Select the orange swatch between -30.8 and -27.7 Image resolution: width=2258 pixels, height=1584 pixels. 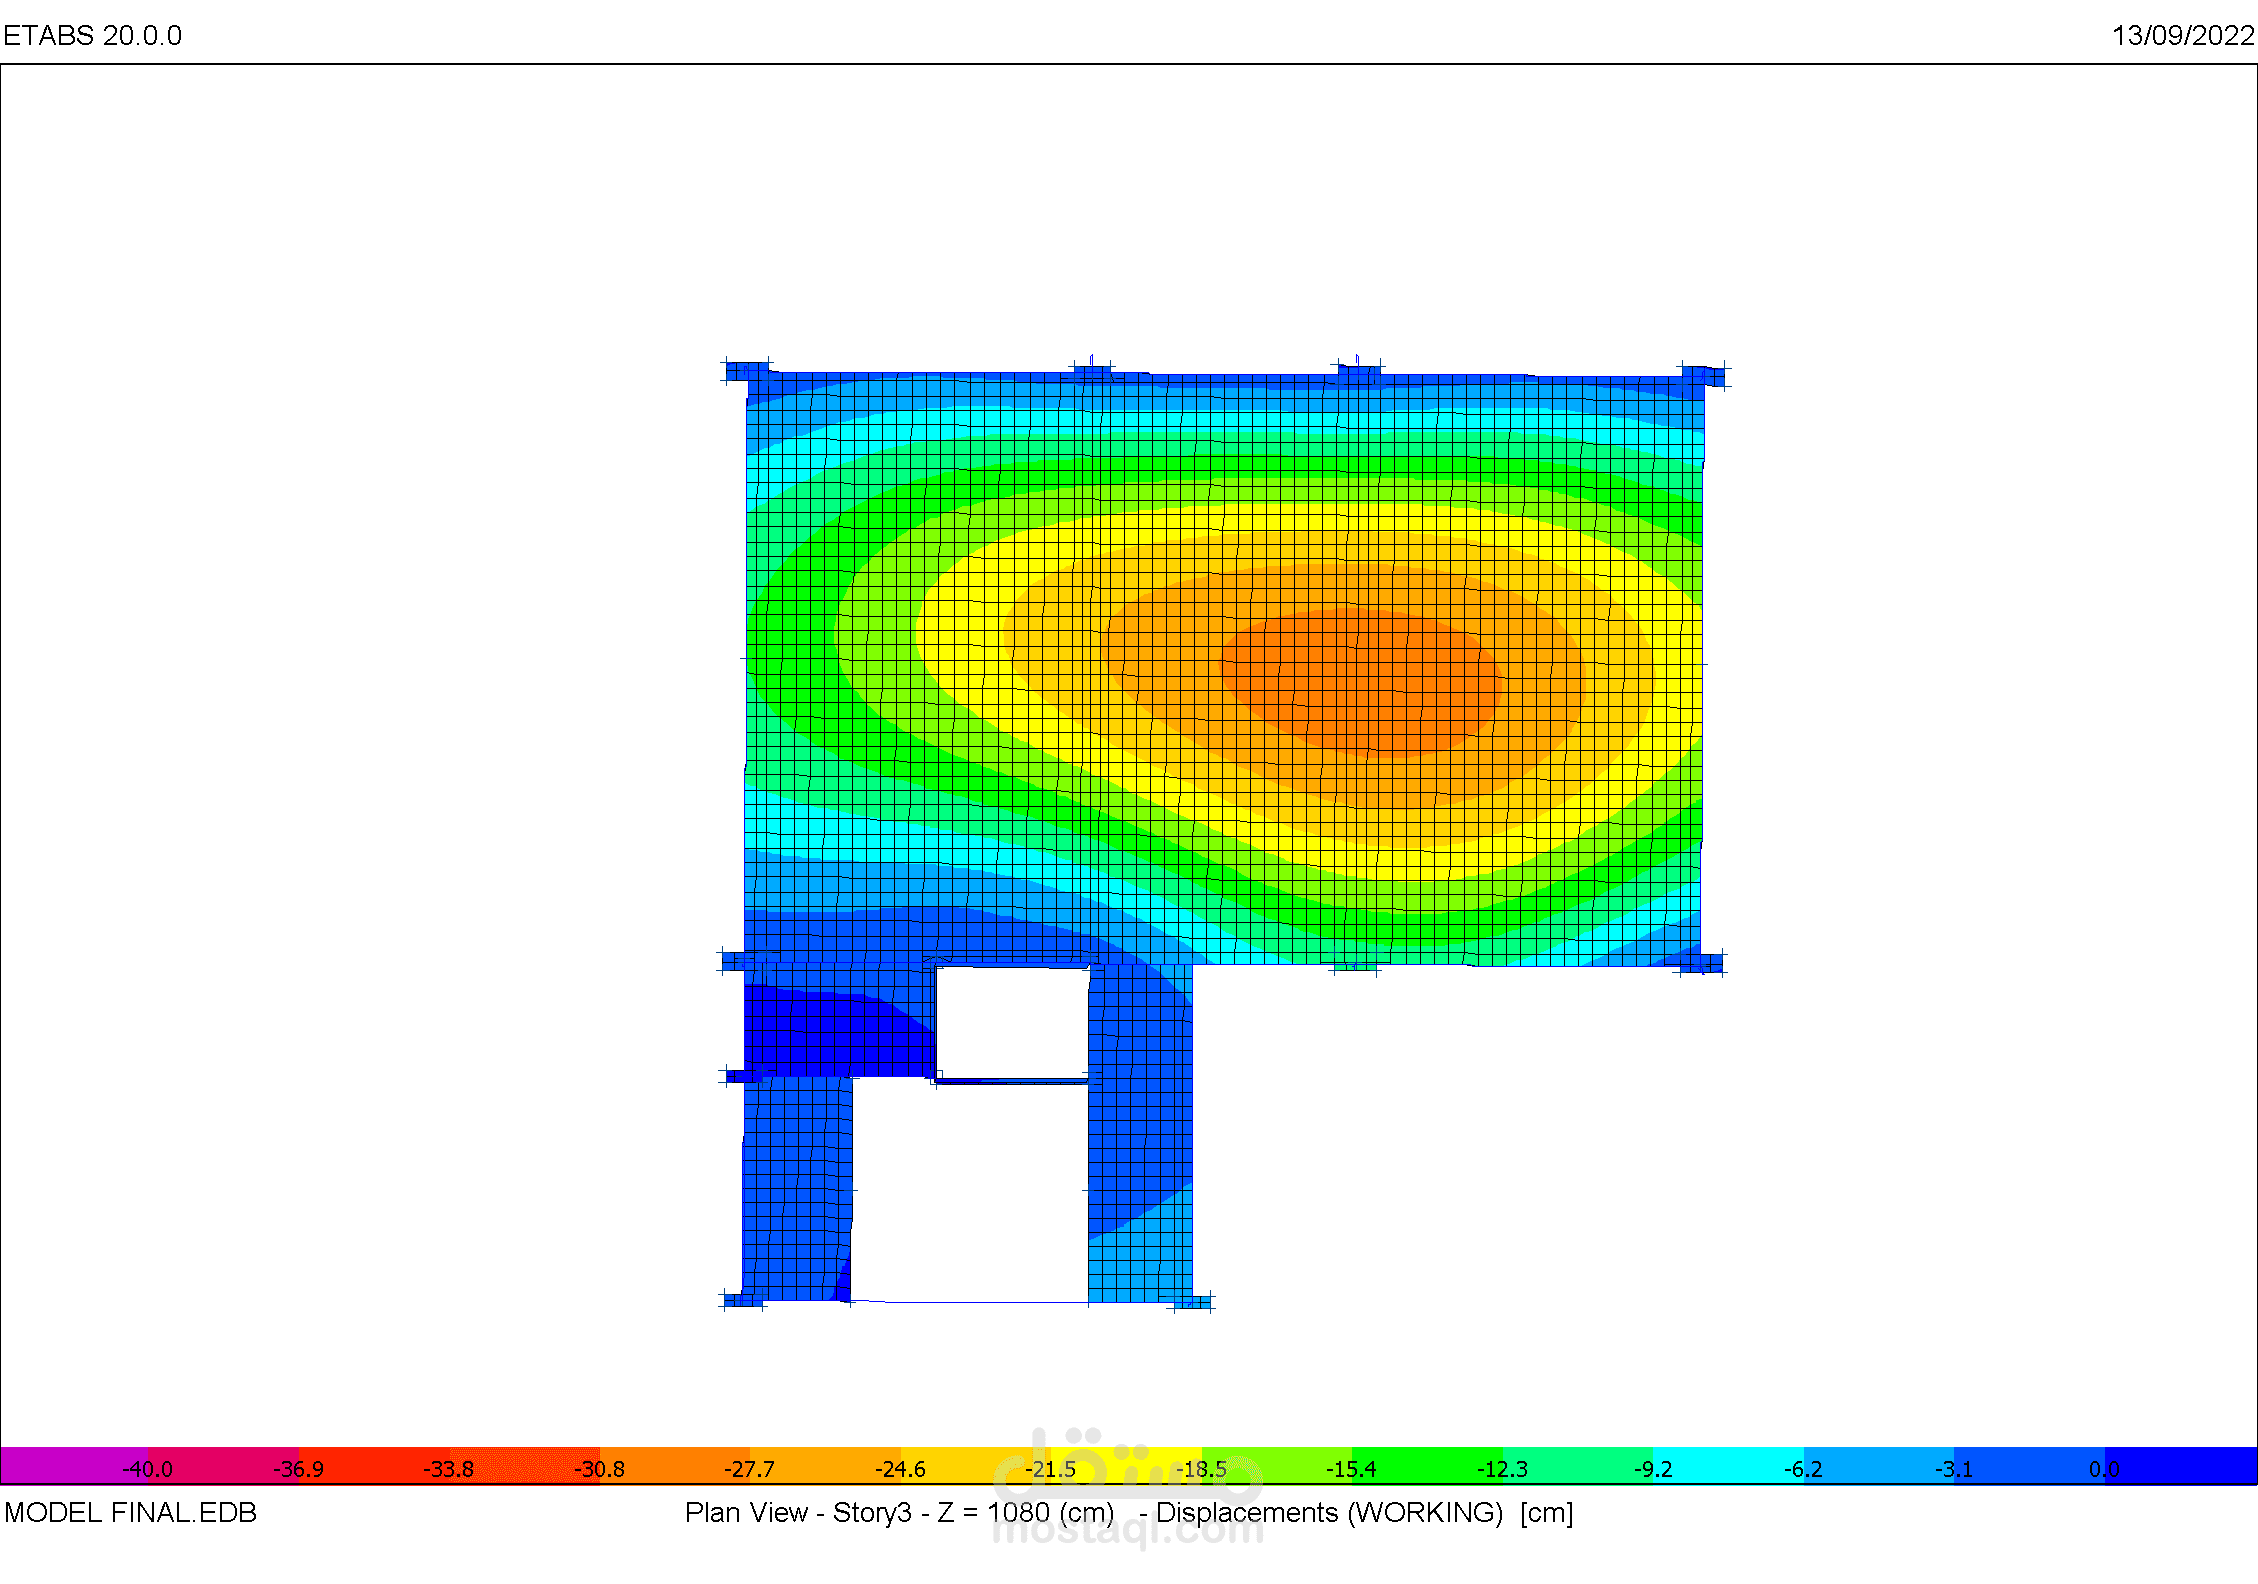pos(675,1466)
